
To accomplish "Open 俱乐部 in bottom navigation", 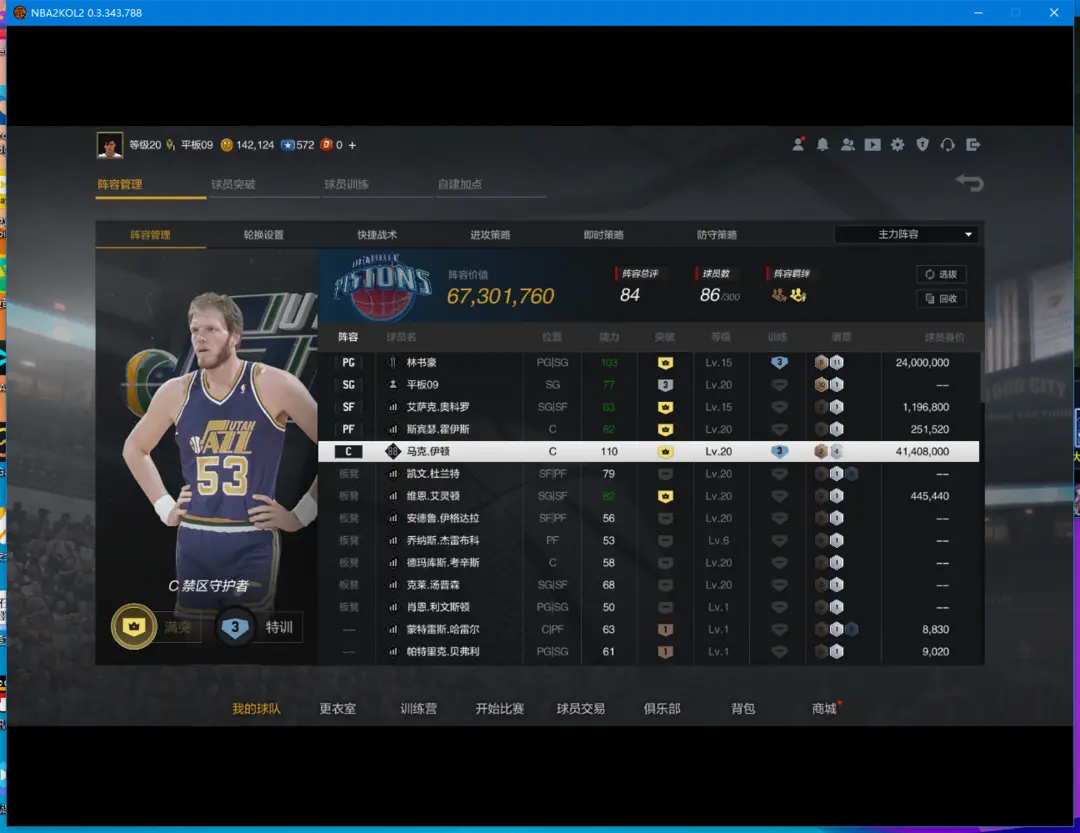I will coord(662,708).
